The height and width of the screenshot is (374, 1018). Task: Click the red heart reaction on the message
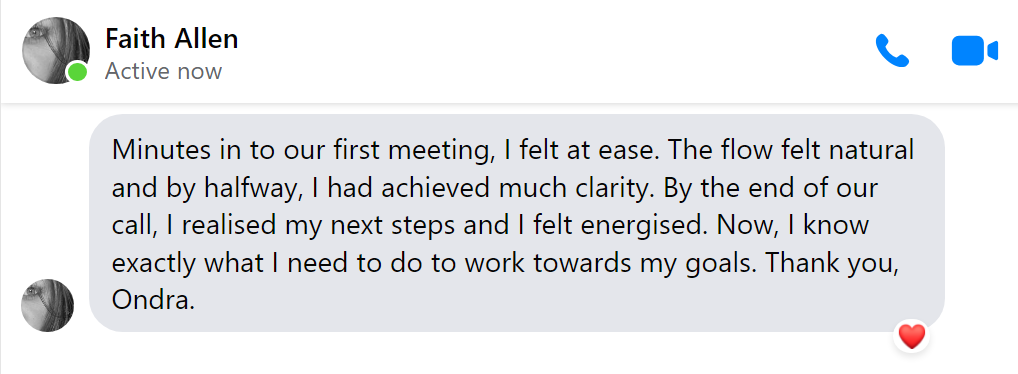tap(911, 336)
